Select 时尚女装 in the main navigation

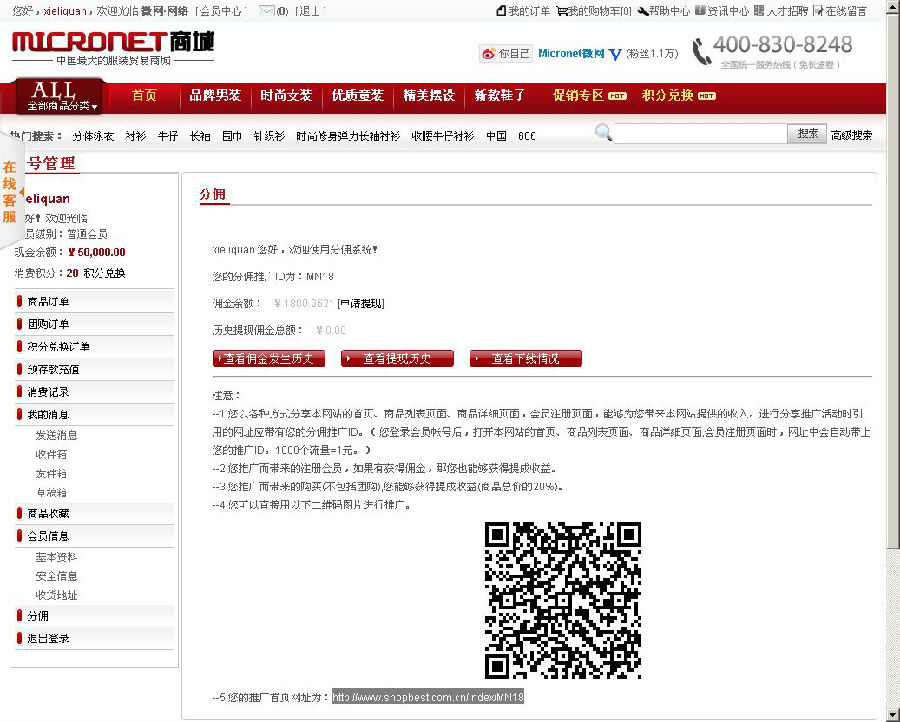pyautogui.click(x=286, y=95)
